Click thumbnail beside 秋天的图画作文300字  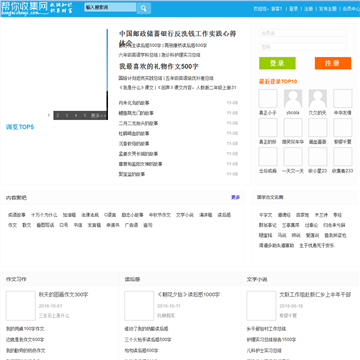coord(21,306)
